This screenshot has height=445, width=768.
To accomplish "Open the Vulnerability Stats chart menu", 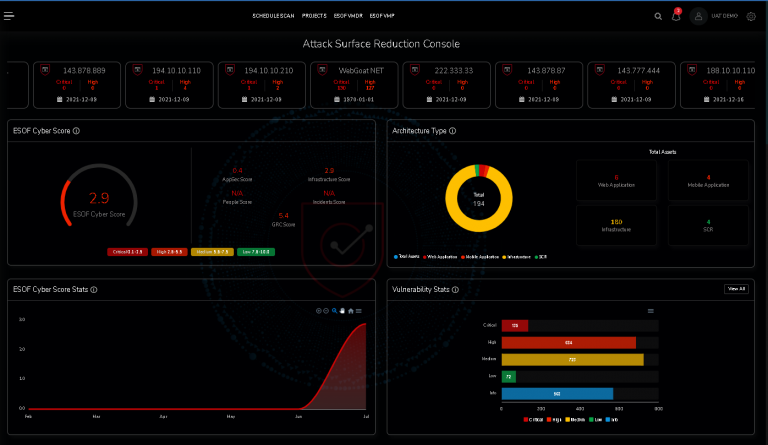I will click(x=650, y=311).
